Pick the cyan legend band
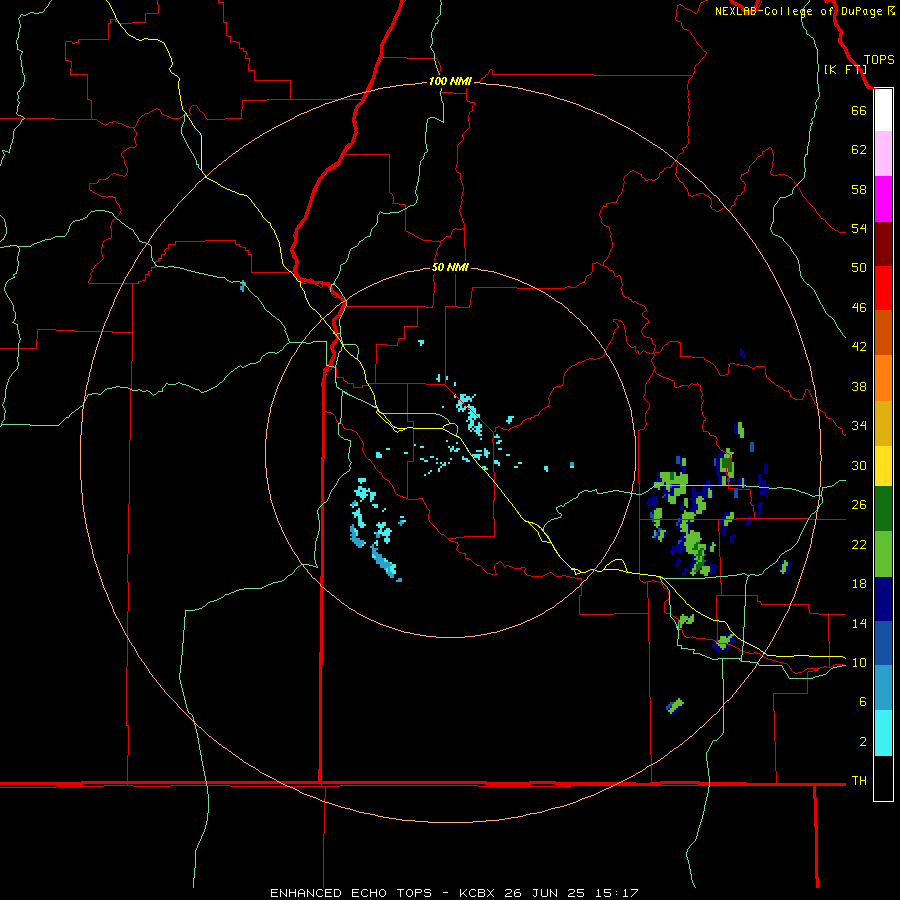The height and width of the screenshot is (900, 900). pyautogui.click(x=883, y=733)
